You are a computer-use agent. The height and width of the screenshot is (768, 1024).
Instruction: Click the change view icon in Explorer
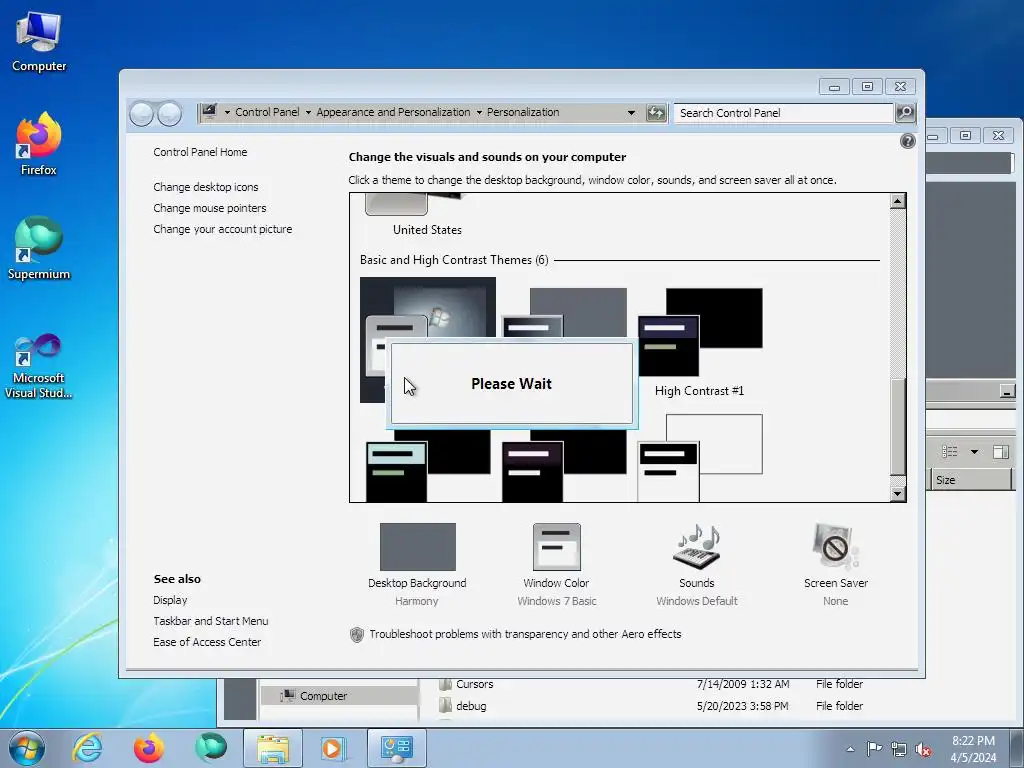[950, 452]
